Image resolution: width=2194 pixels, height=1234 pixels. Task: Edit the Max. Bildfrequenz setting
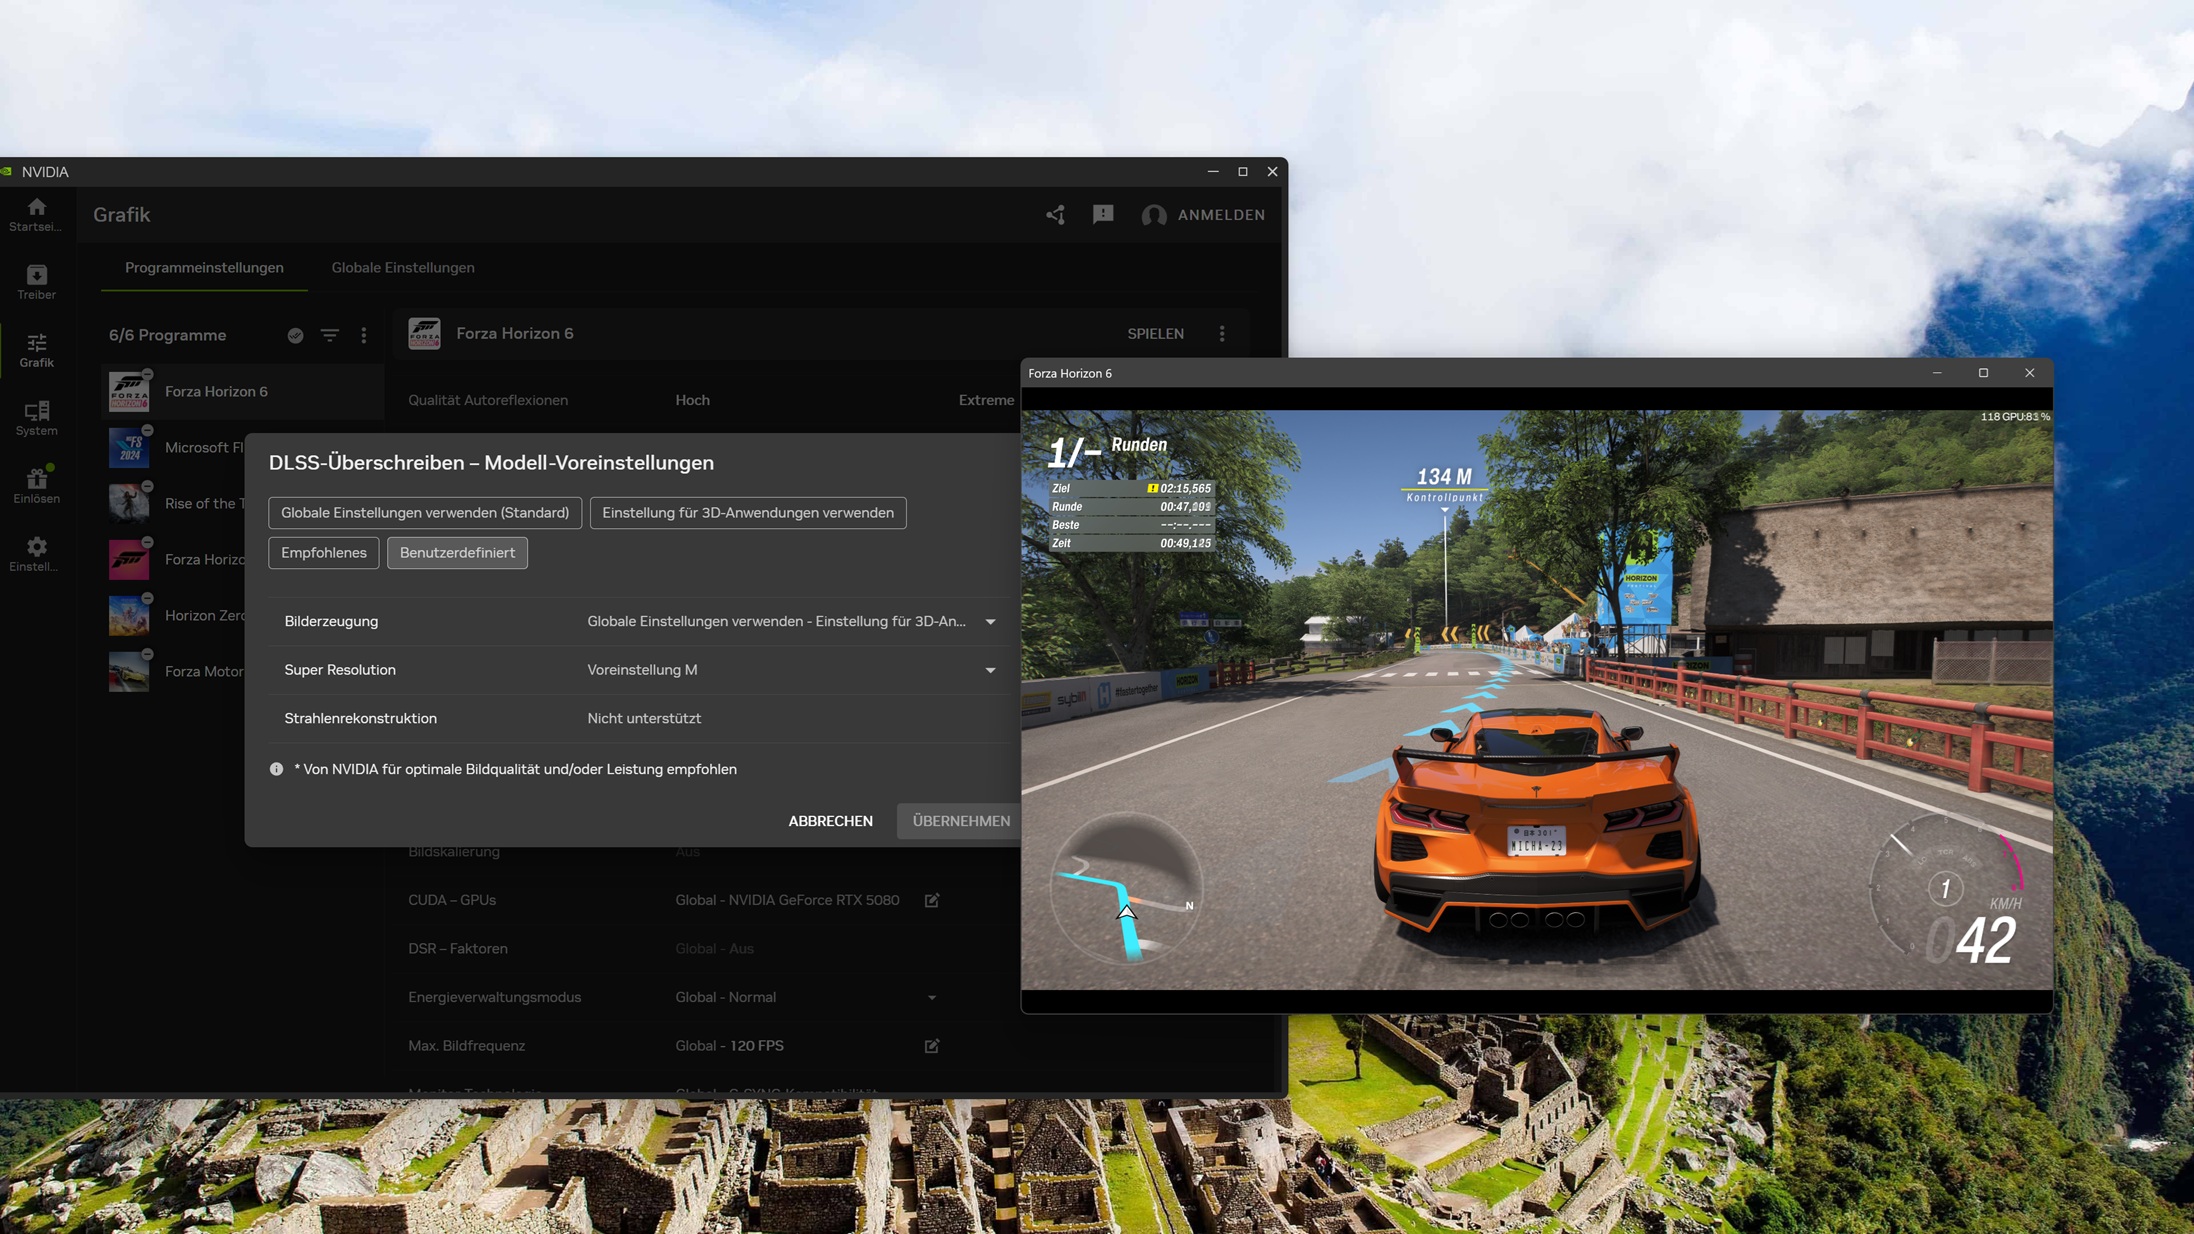932,1046
